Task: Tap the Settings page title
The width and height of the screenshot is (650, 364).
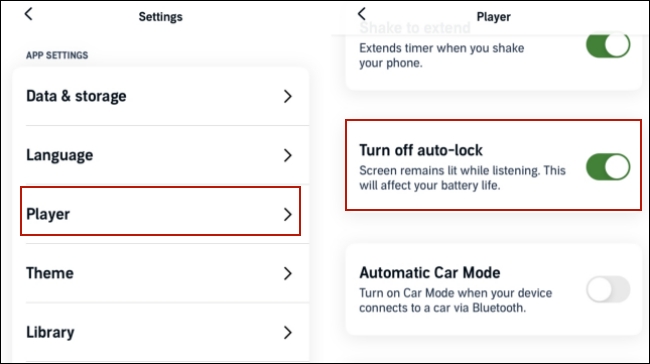Action: [160, 17]
